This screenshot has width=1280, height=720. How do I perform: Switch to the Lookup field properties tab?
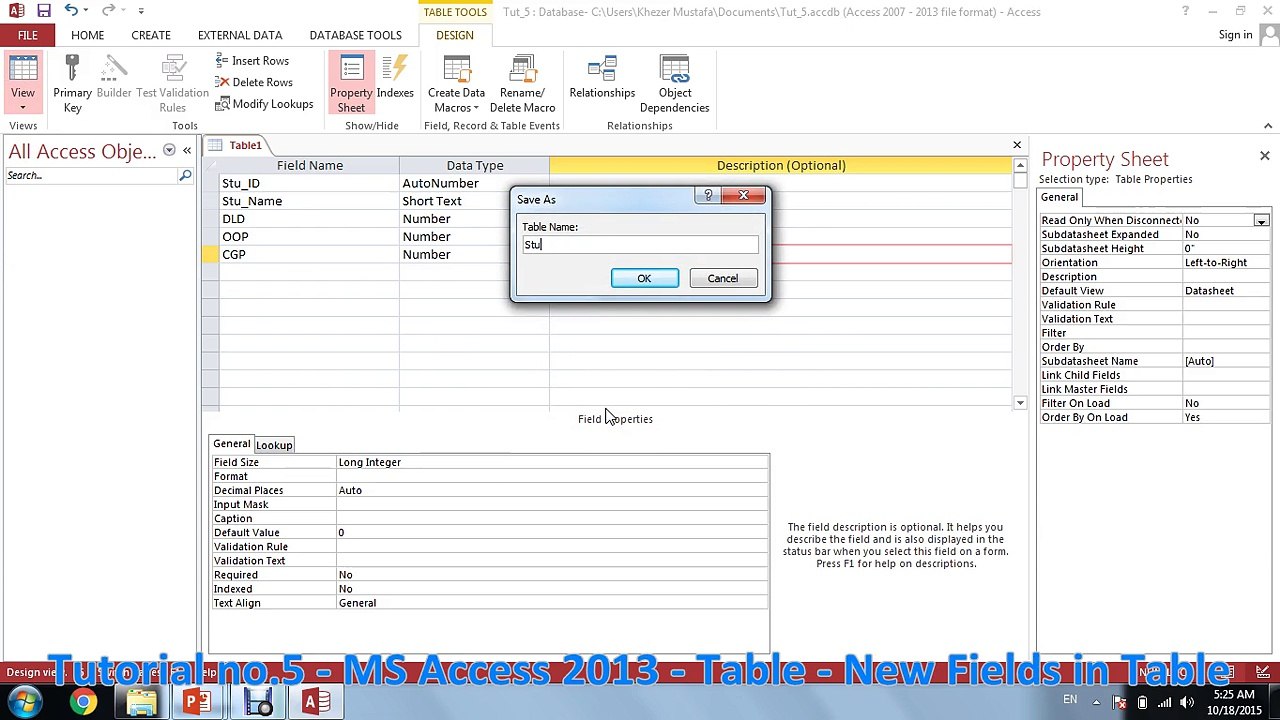point(274,445)
